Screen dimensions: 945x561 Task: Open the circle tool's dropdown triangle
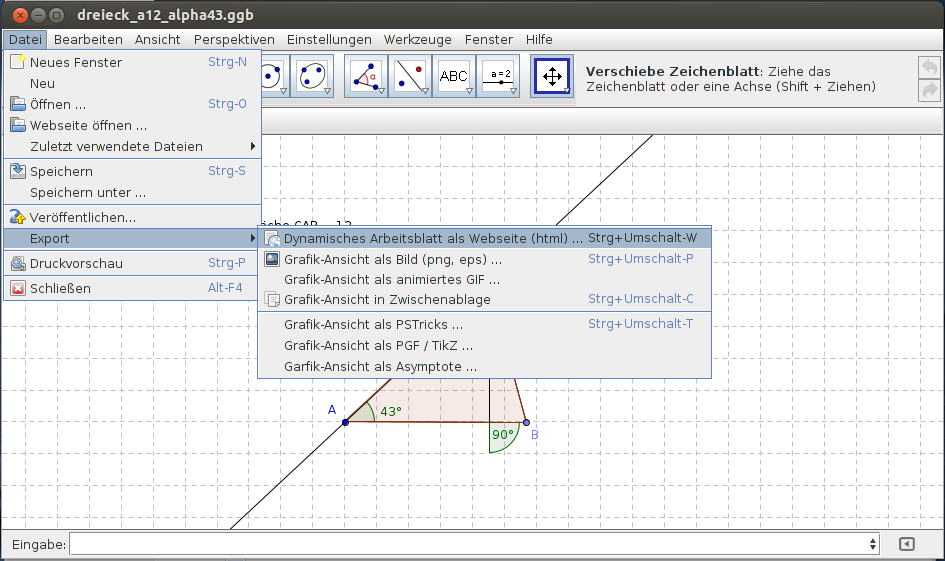pyautogui.click(x=283, y=91)
